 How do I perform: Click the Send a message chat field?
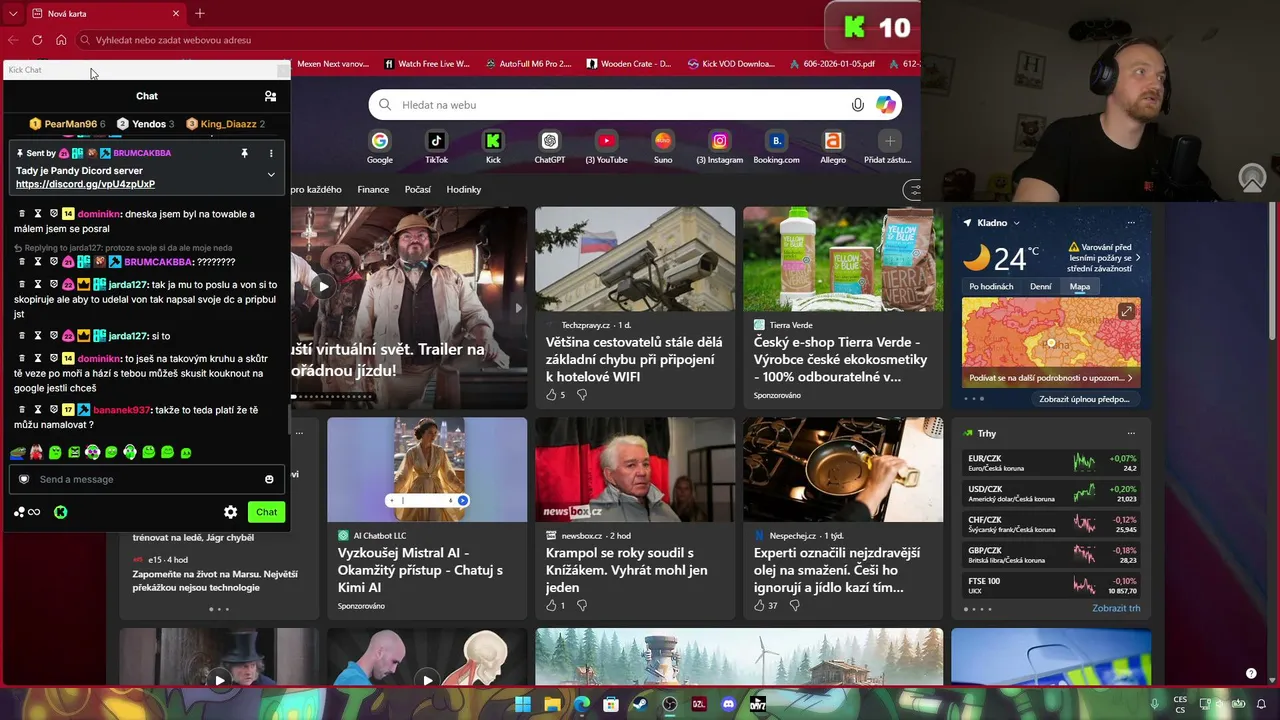(x=146, y=479)
